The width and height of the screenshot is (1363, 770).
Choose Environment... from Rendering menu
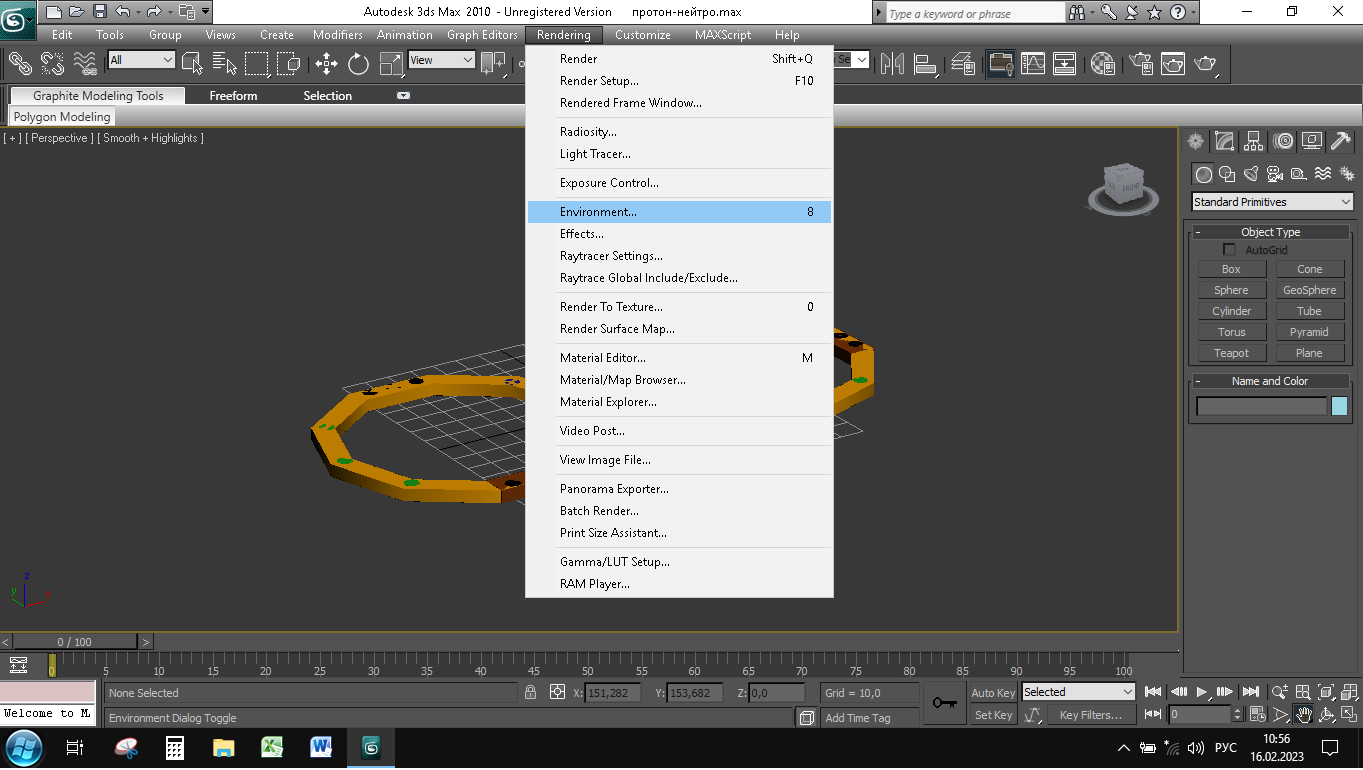click(680, 212)
